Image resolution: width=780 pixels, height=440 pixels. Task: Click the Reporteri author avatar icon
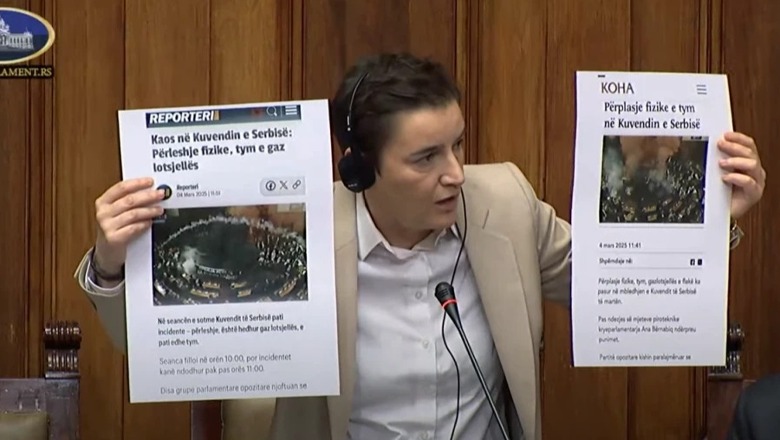tap(164, 191)
